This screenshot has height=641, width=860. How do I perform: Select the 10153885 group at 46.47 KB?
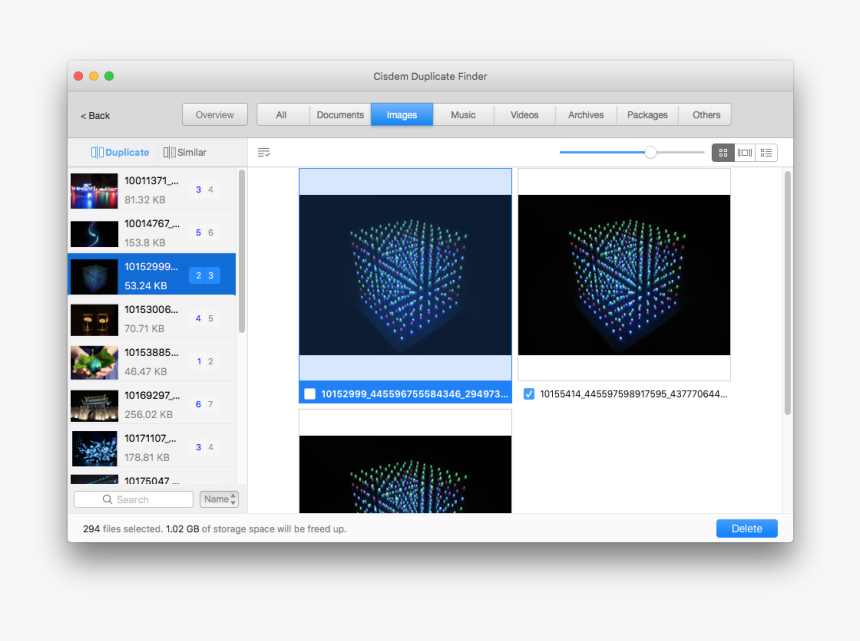pyautogui.click(x=152, y=361)
